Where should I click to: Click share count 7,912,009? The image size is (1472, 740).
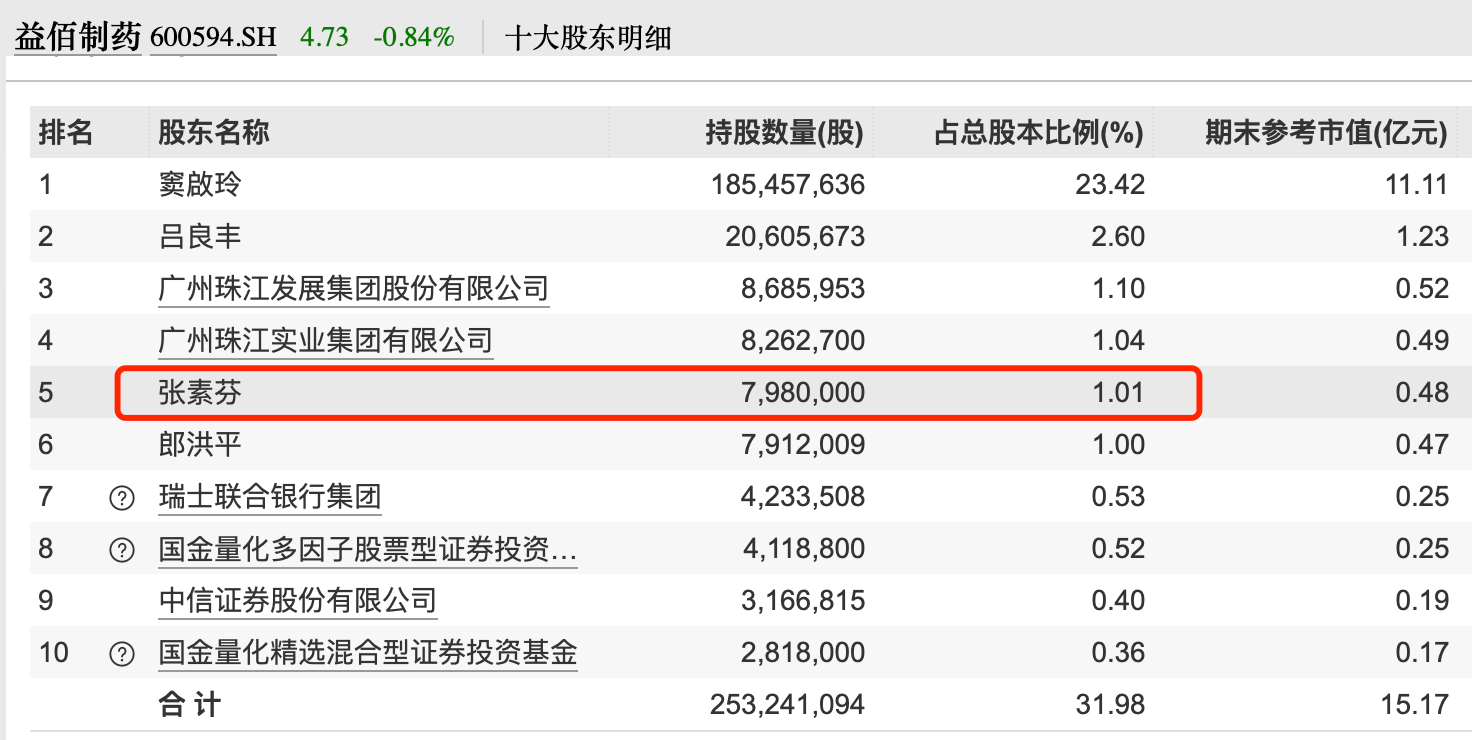[803, 445]
